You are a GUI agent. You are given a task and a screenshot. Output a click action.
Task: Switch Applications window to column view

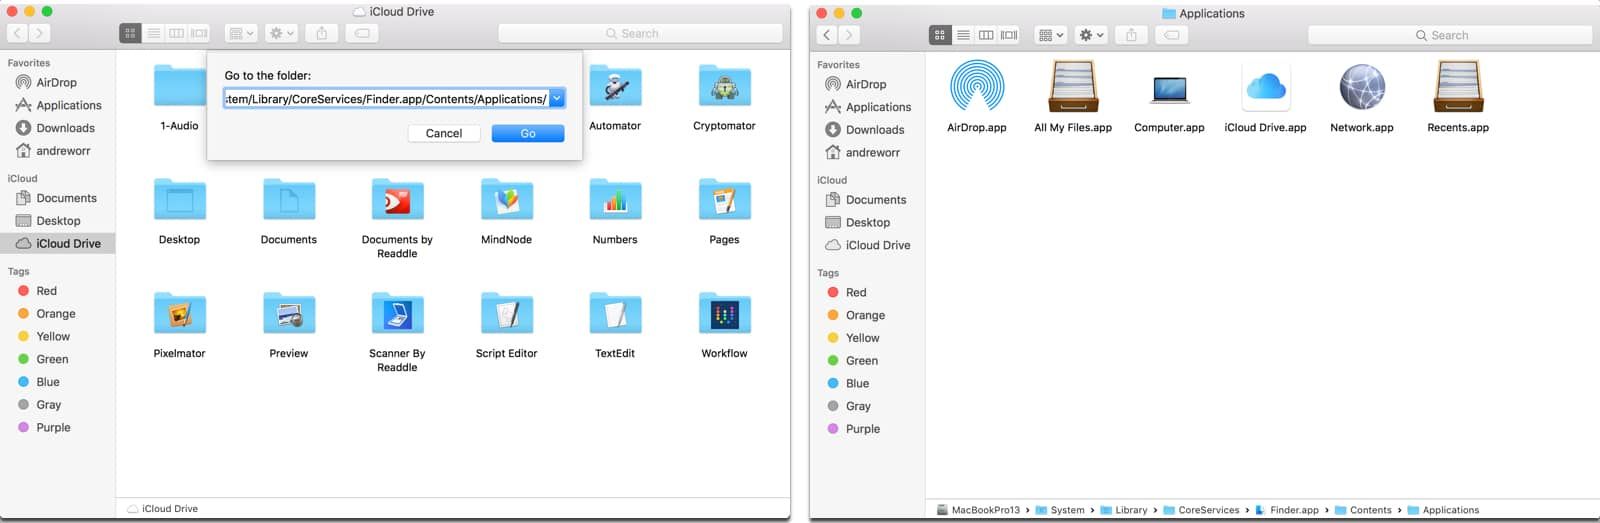point(986,35)
